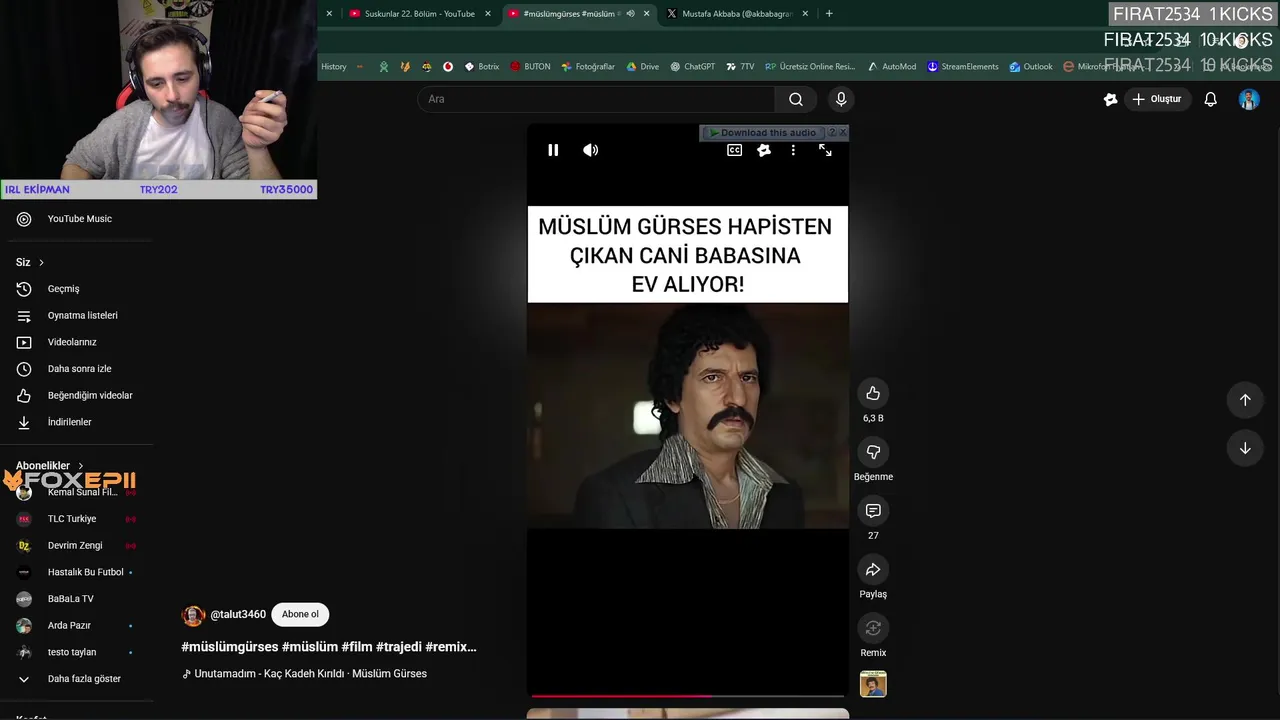This screenshot has height=720, width=1280.
Task: Toggle closed captions on the Short
Action: [x=734, y=150]
